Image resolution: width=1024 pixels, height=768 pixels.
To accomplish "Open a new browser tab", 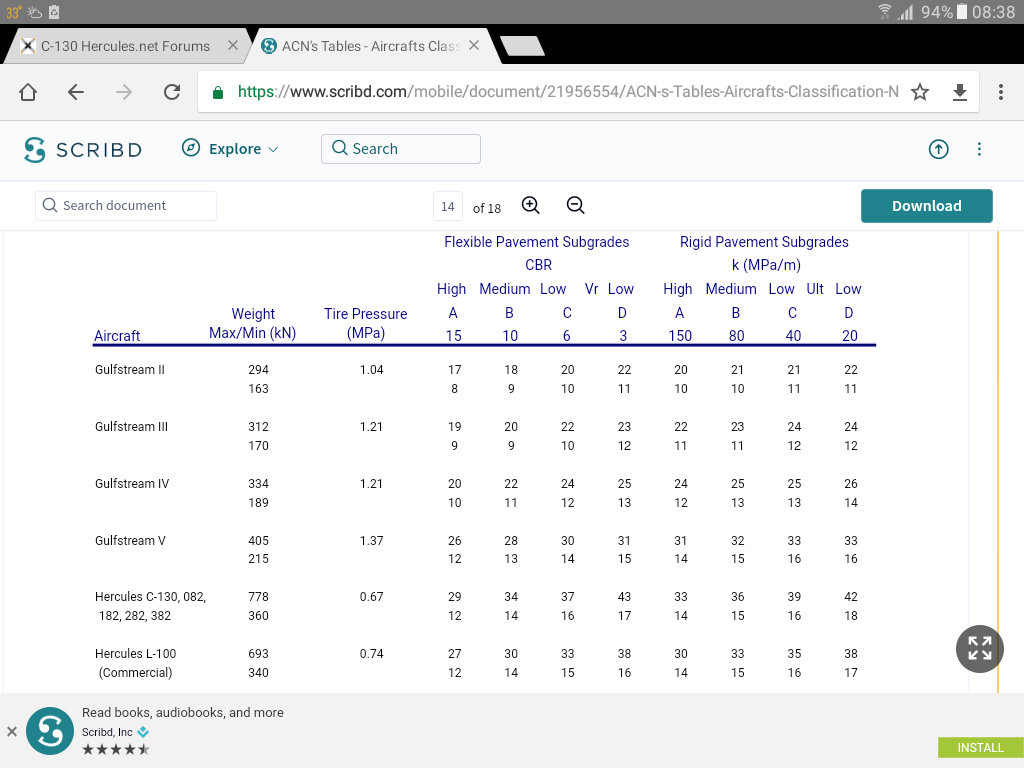I will point(522,46).
